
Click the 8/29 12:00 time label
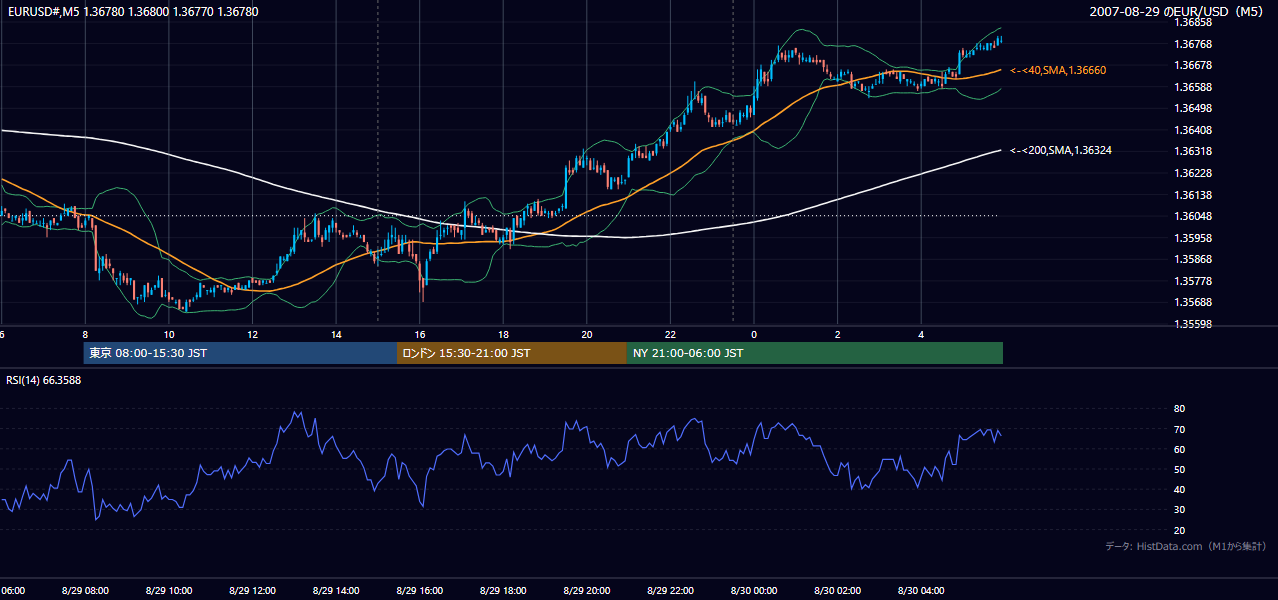252,591
